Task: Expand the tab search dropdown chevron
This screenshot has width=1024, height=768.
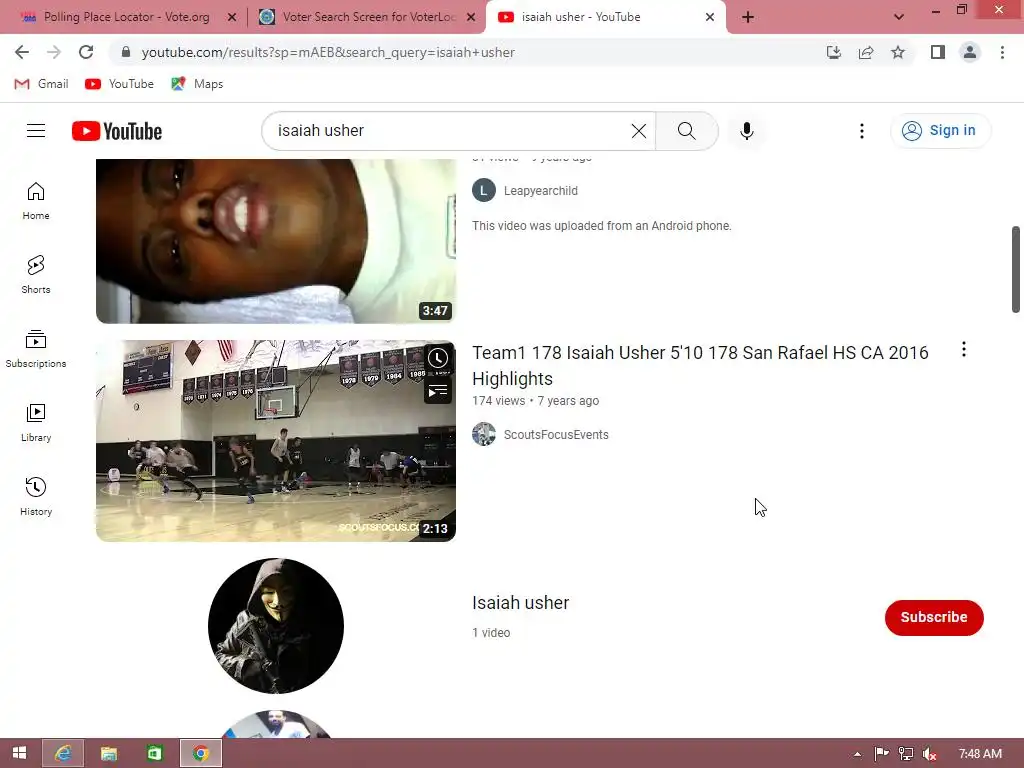Action: point(899,17)
